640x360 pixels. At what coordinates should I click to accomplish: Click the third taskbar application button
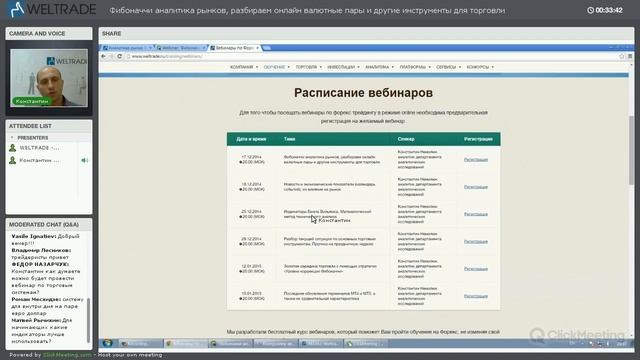tap(231, 344)
